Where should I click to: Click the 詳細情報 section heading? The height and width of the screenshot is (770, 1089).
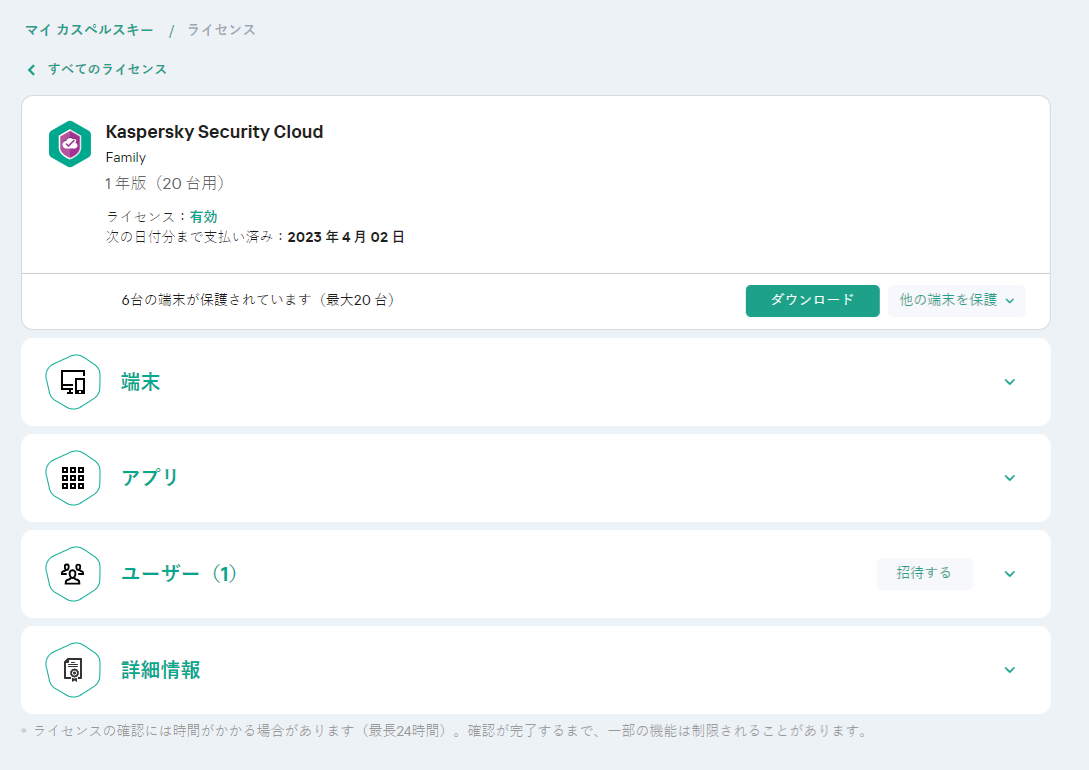[x=161, y=670]
